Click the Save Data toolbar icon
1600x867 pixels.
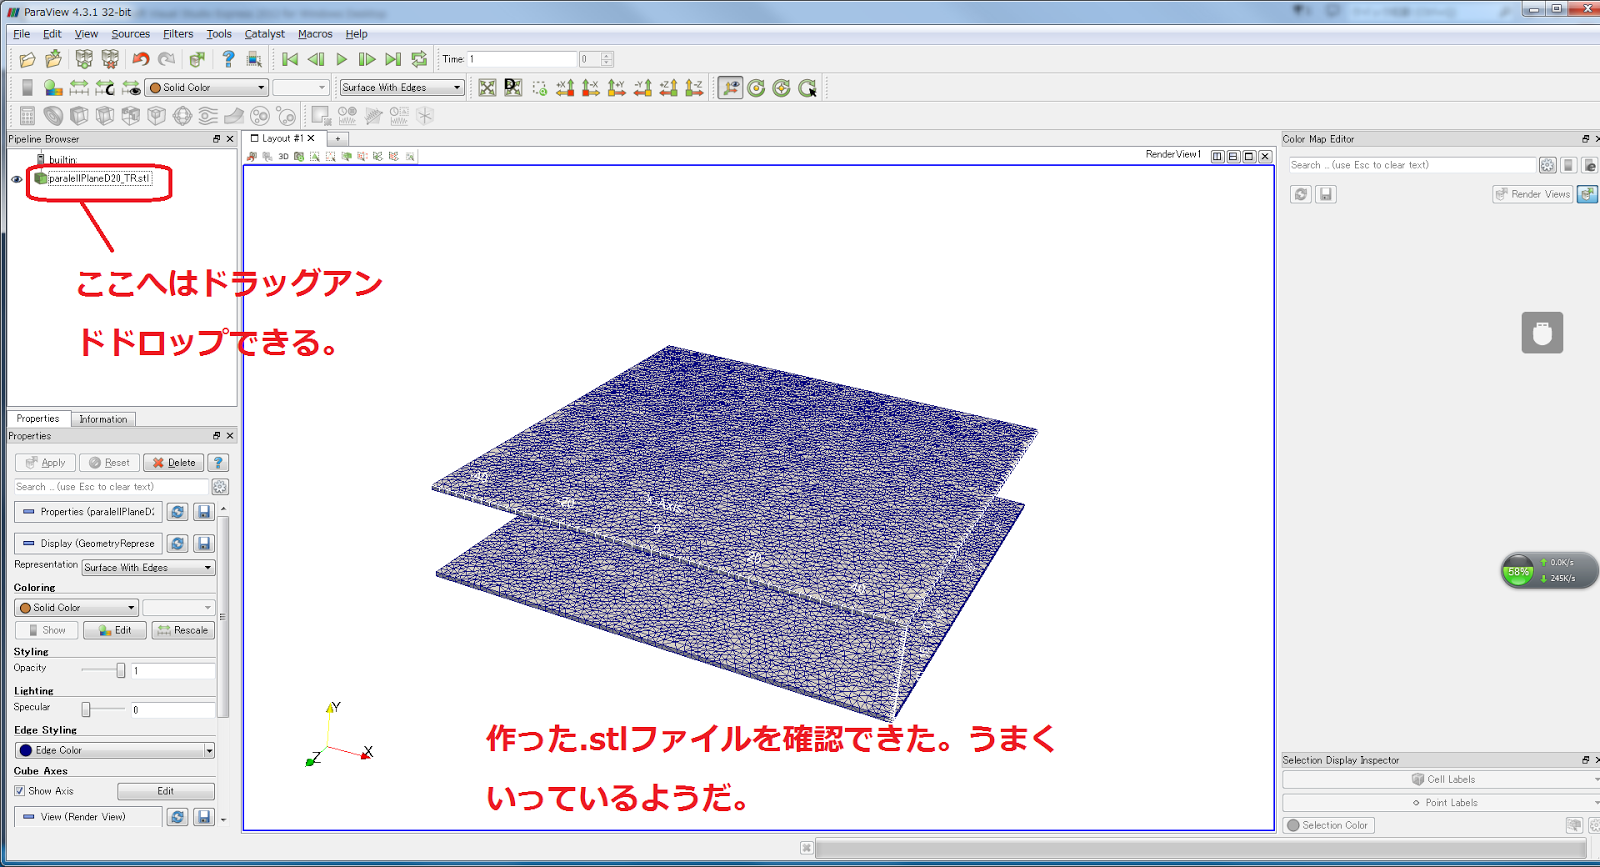(x=54, y=60)
